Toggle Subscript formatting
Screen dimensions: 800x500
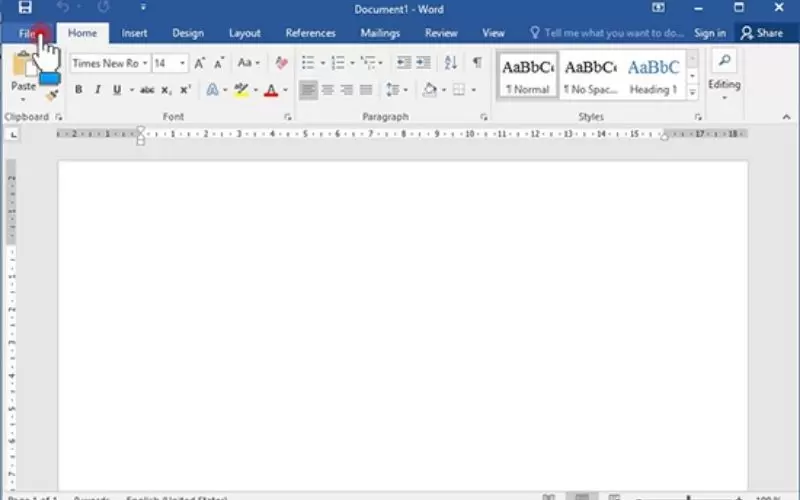tap(166, 90)
